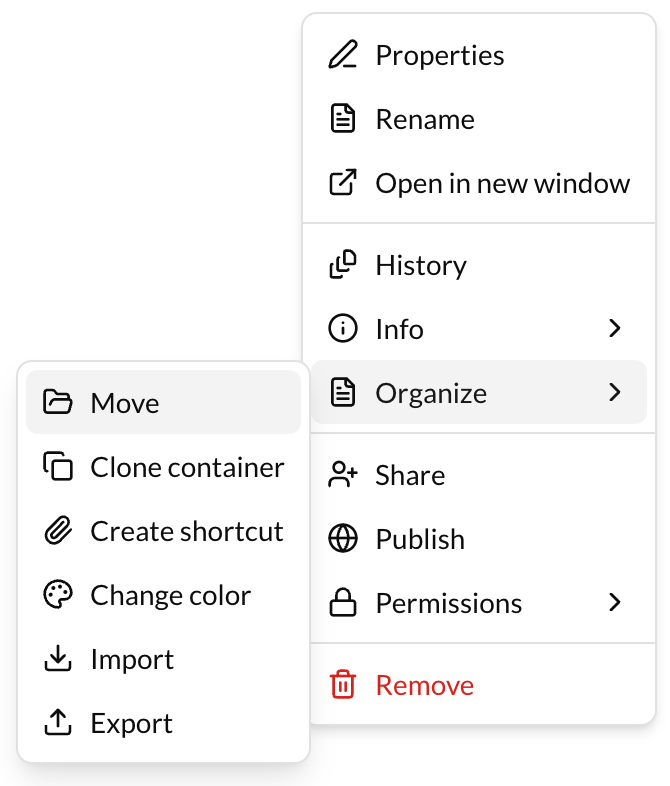Click the palette Change color icon
Screen dimensions: 670x786
click(x=58, y=595)
